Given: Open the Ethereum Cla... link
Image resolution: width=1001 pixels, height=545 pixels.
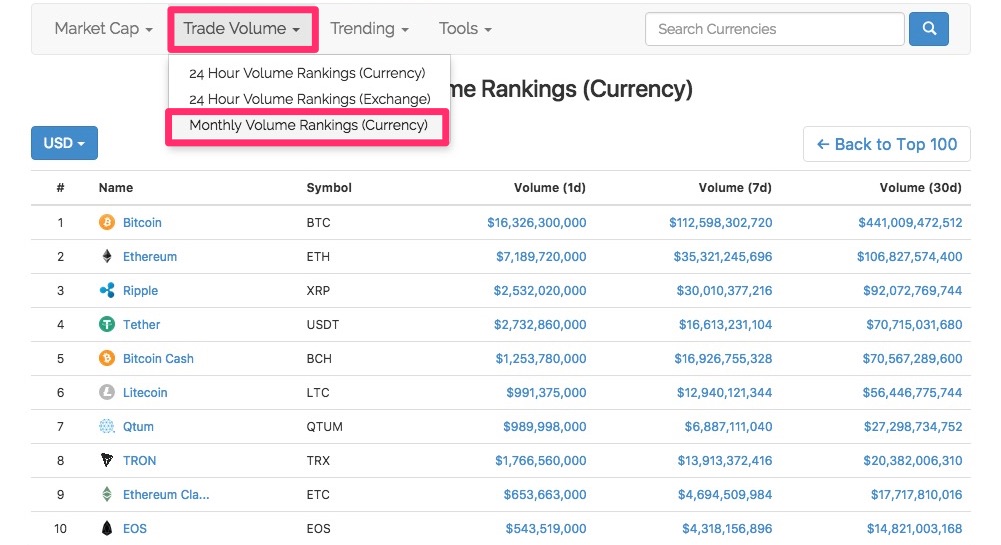Looking at the screenshot, I should [166, 495].
